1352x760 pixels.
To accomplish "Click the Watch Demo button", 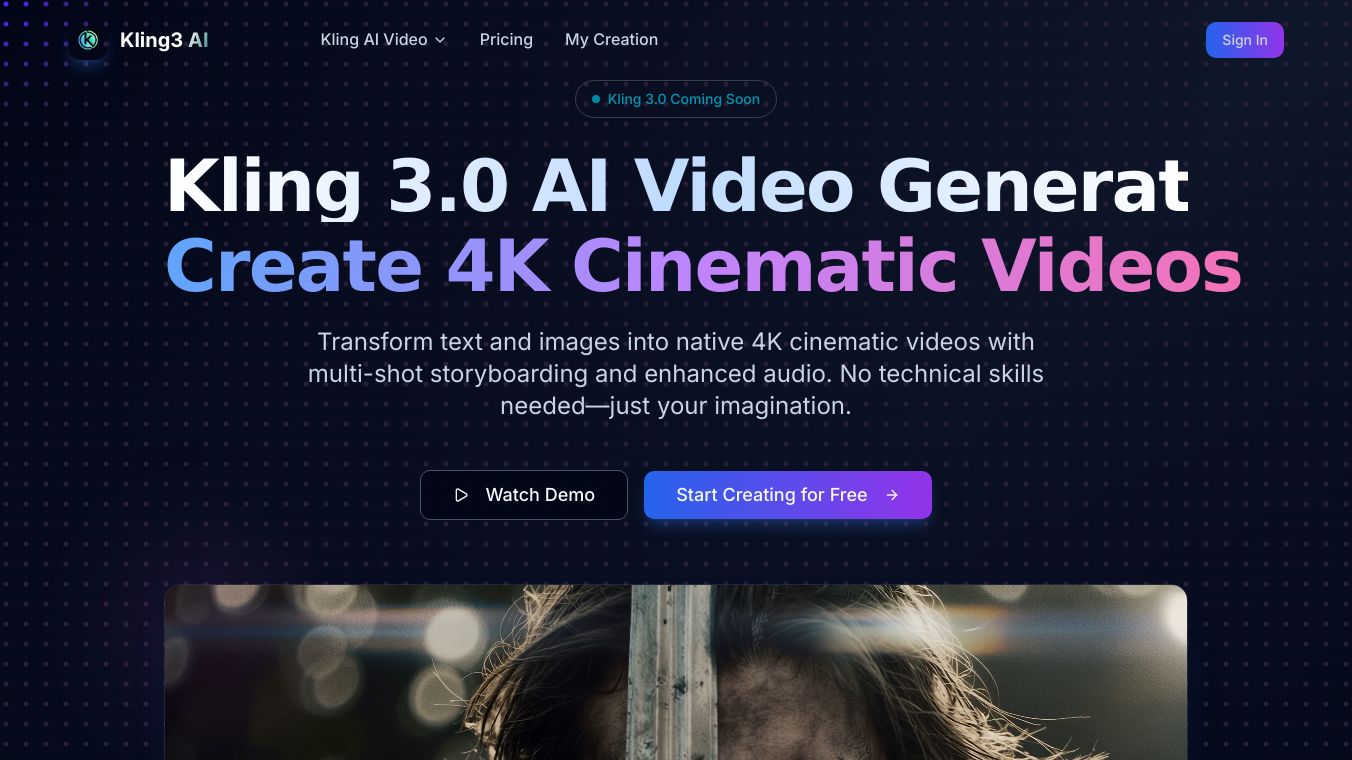I will [x=524, y=495].
